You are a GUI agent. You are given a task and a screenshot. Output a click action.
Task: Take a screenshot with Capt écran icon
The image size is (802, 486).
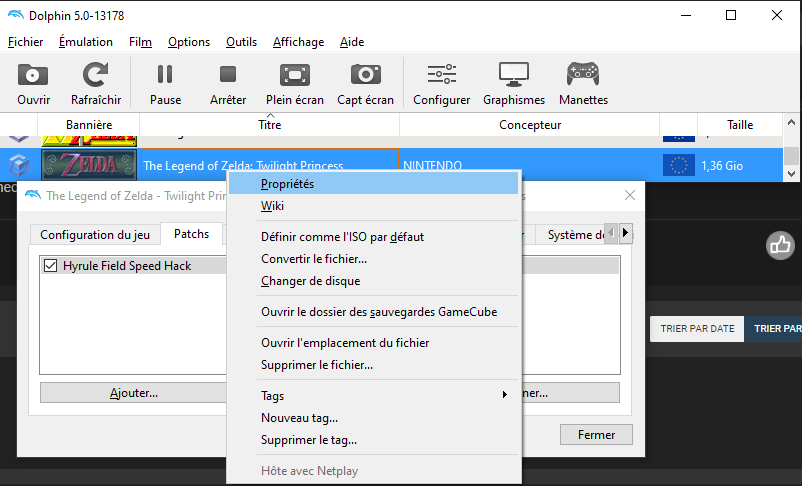coord(365,75)
